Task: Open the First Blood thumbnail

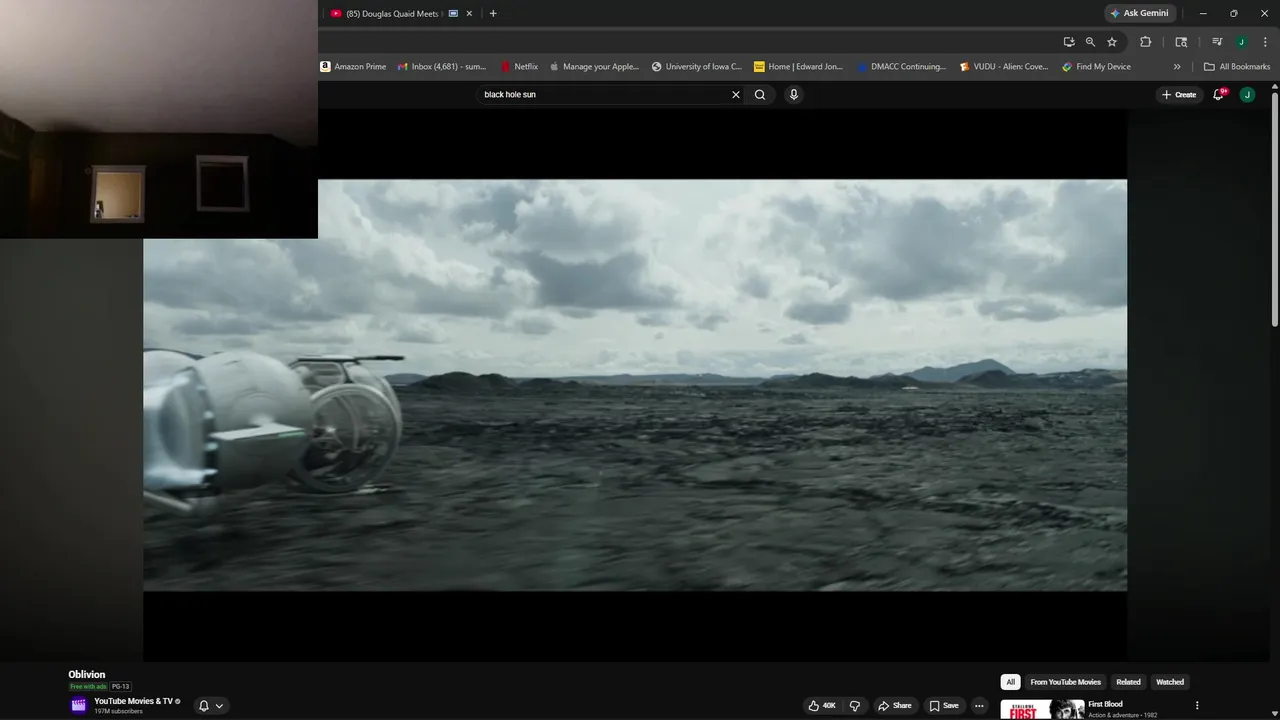Action: pos(1042,709)
